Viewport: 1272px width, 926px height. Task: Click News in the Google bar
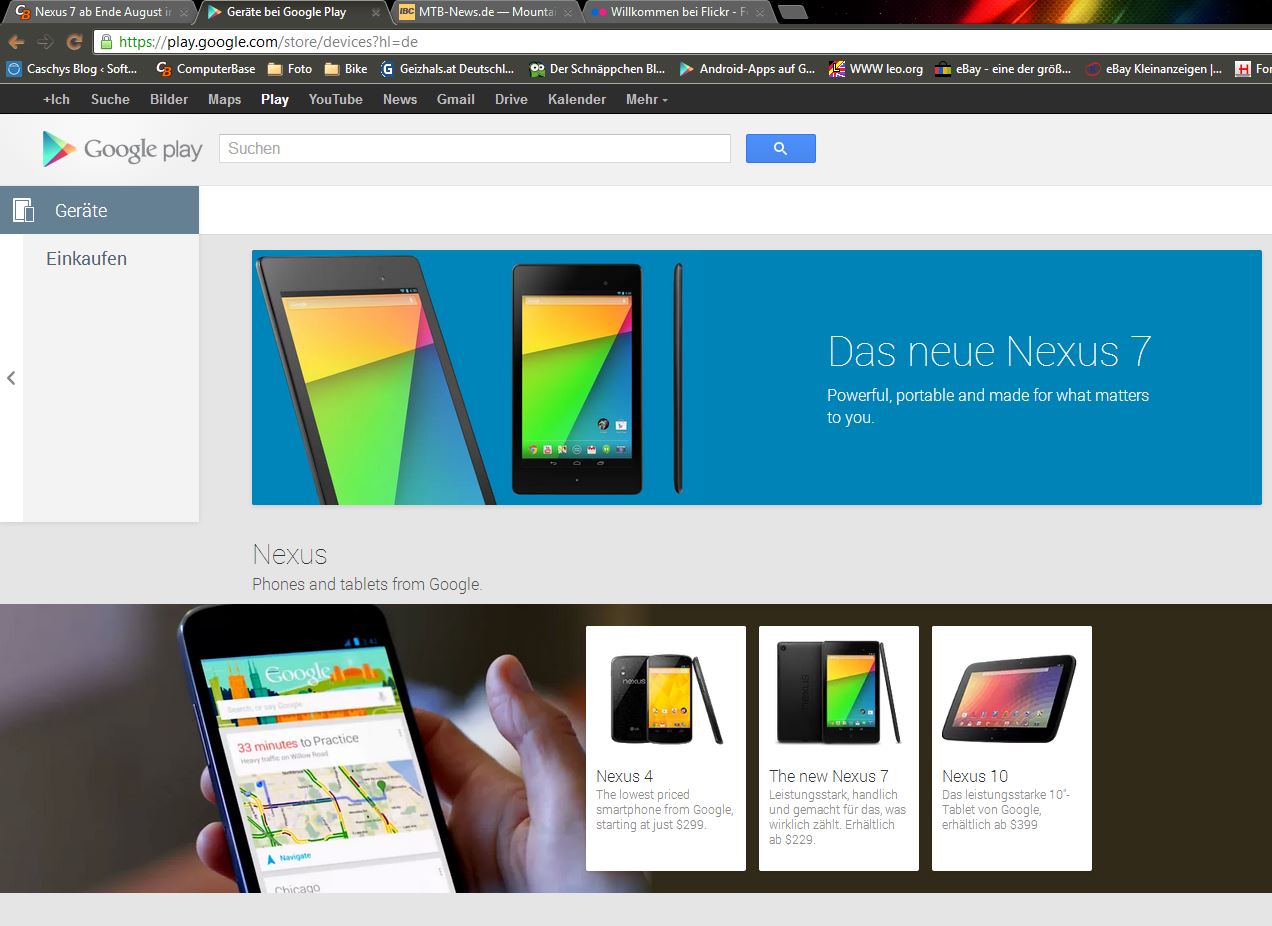400,99
